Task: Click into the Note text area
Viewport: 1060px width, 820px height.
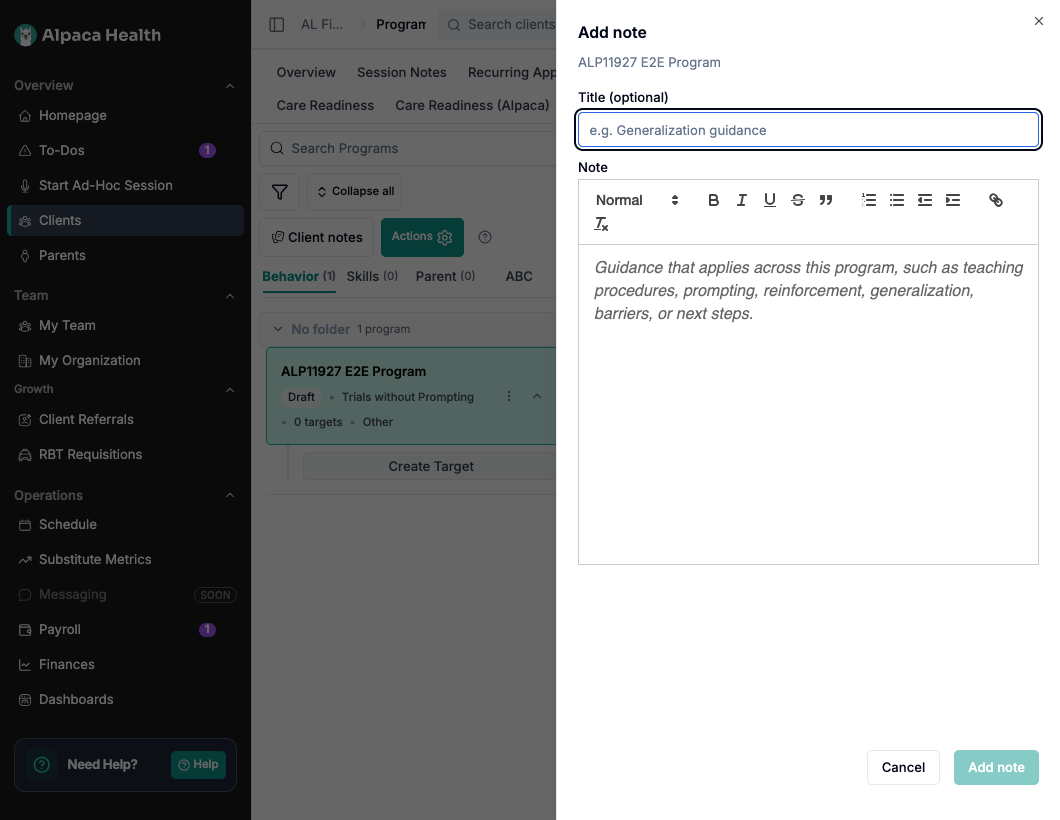Action: coord(808,404)
